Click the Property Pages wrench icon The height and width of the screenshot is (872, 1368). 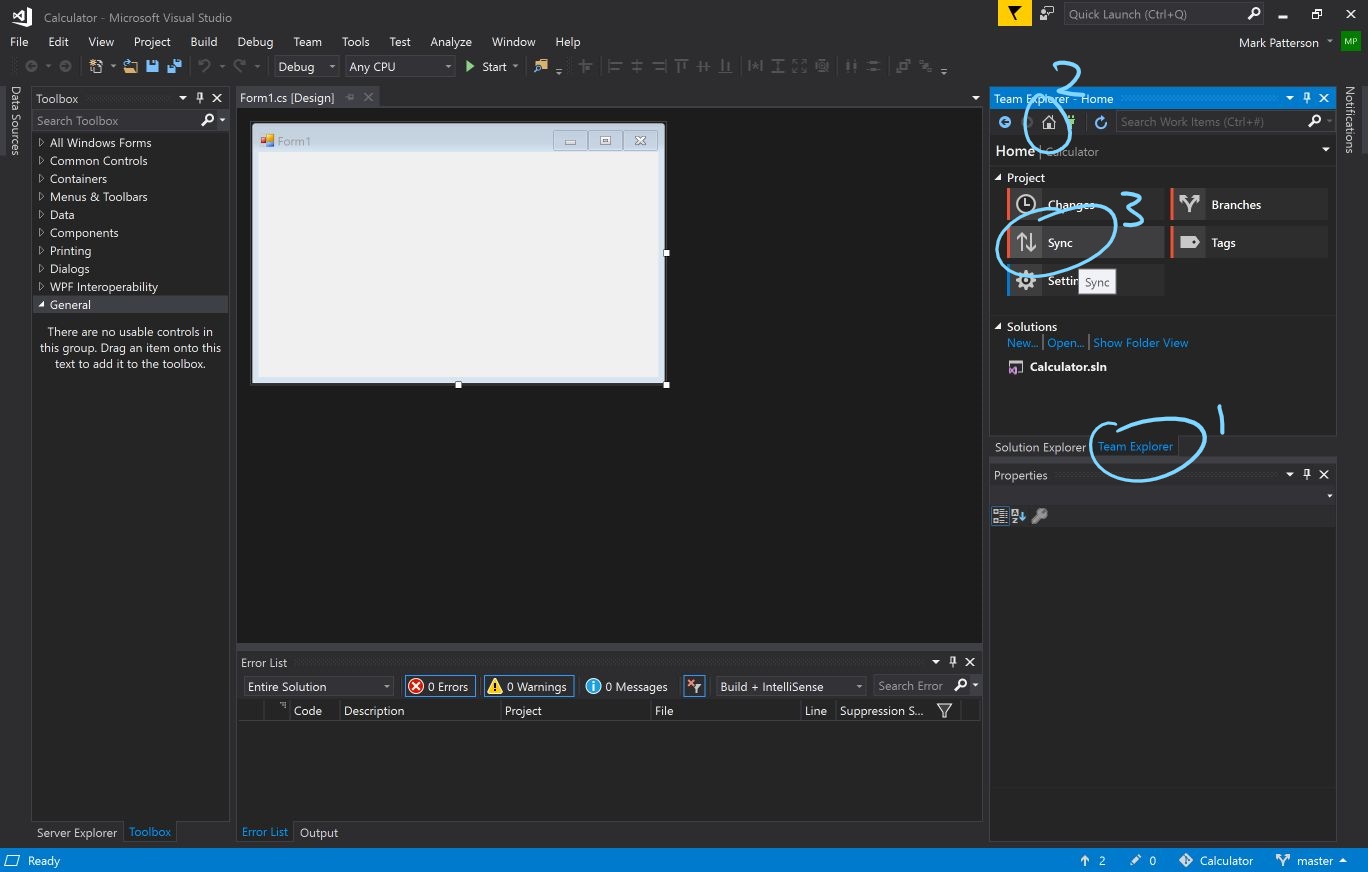pos(1039,516)
